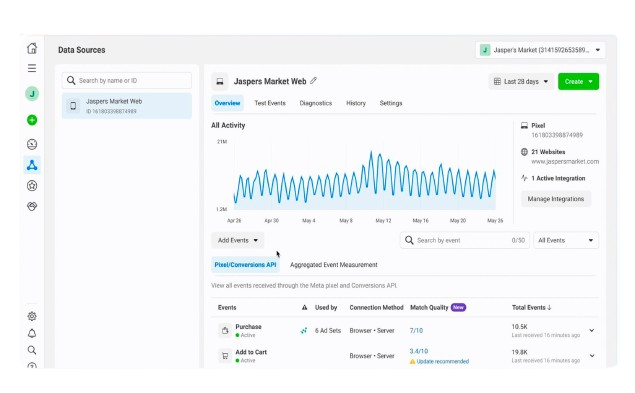The image size is (635, 393).
Task: Open the settings gear in sidebar
Action: click(32, 316)
